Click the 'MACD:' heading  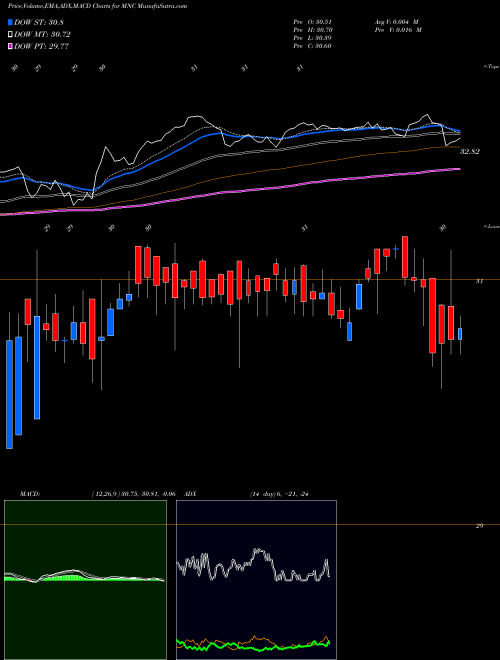(29, 494)
